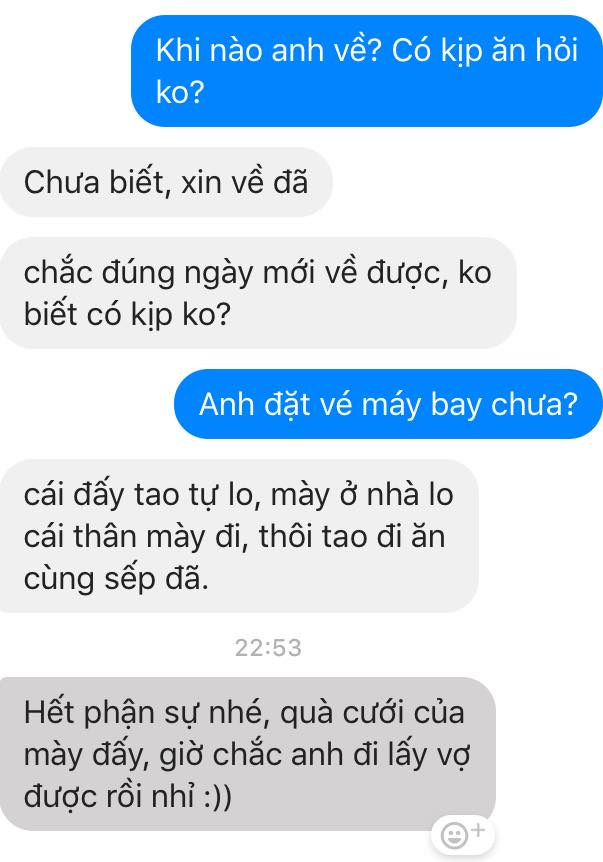The height and width of the screenshot is (862, 603).
Task: Select the bubble starting "chắc đúng ngày mới về"
Action: (x=258, y=292)
